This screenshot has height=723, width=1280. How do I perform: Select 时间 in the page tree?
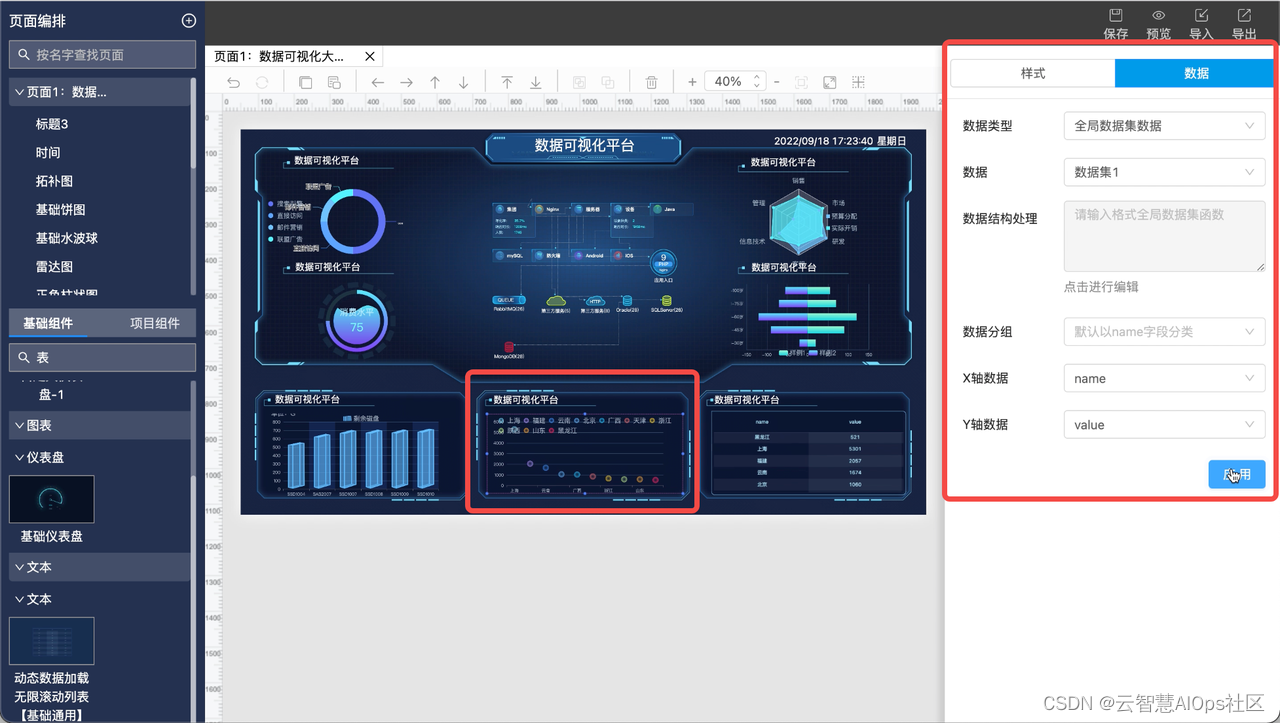pyautogui.click(x=48, y=152)
